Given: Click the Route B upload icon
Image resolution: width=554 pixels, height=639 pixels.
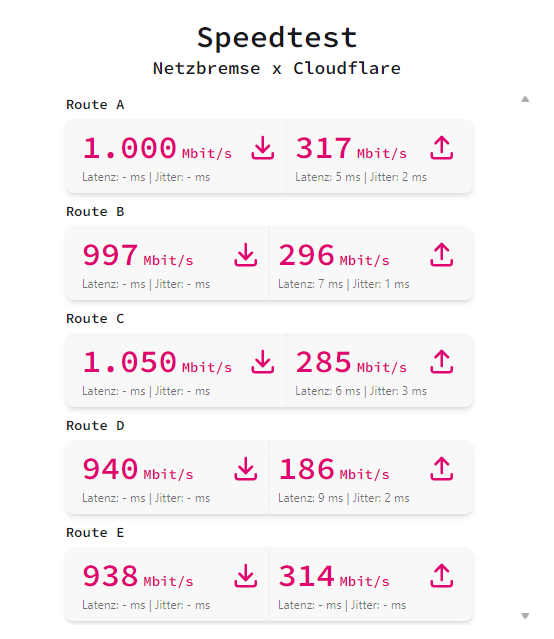Looking at the screenshot, I should [x=441, y=255].
